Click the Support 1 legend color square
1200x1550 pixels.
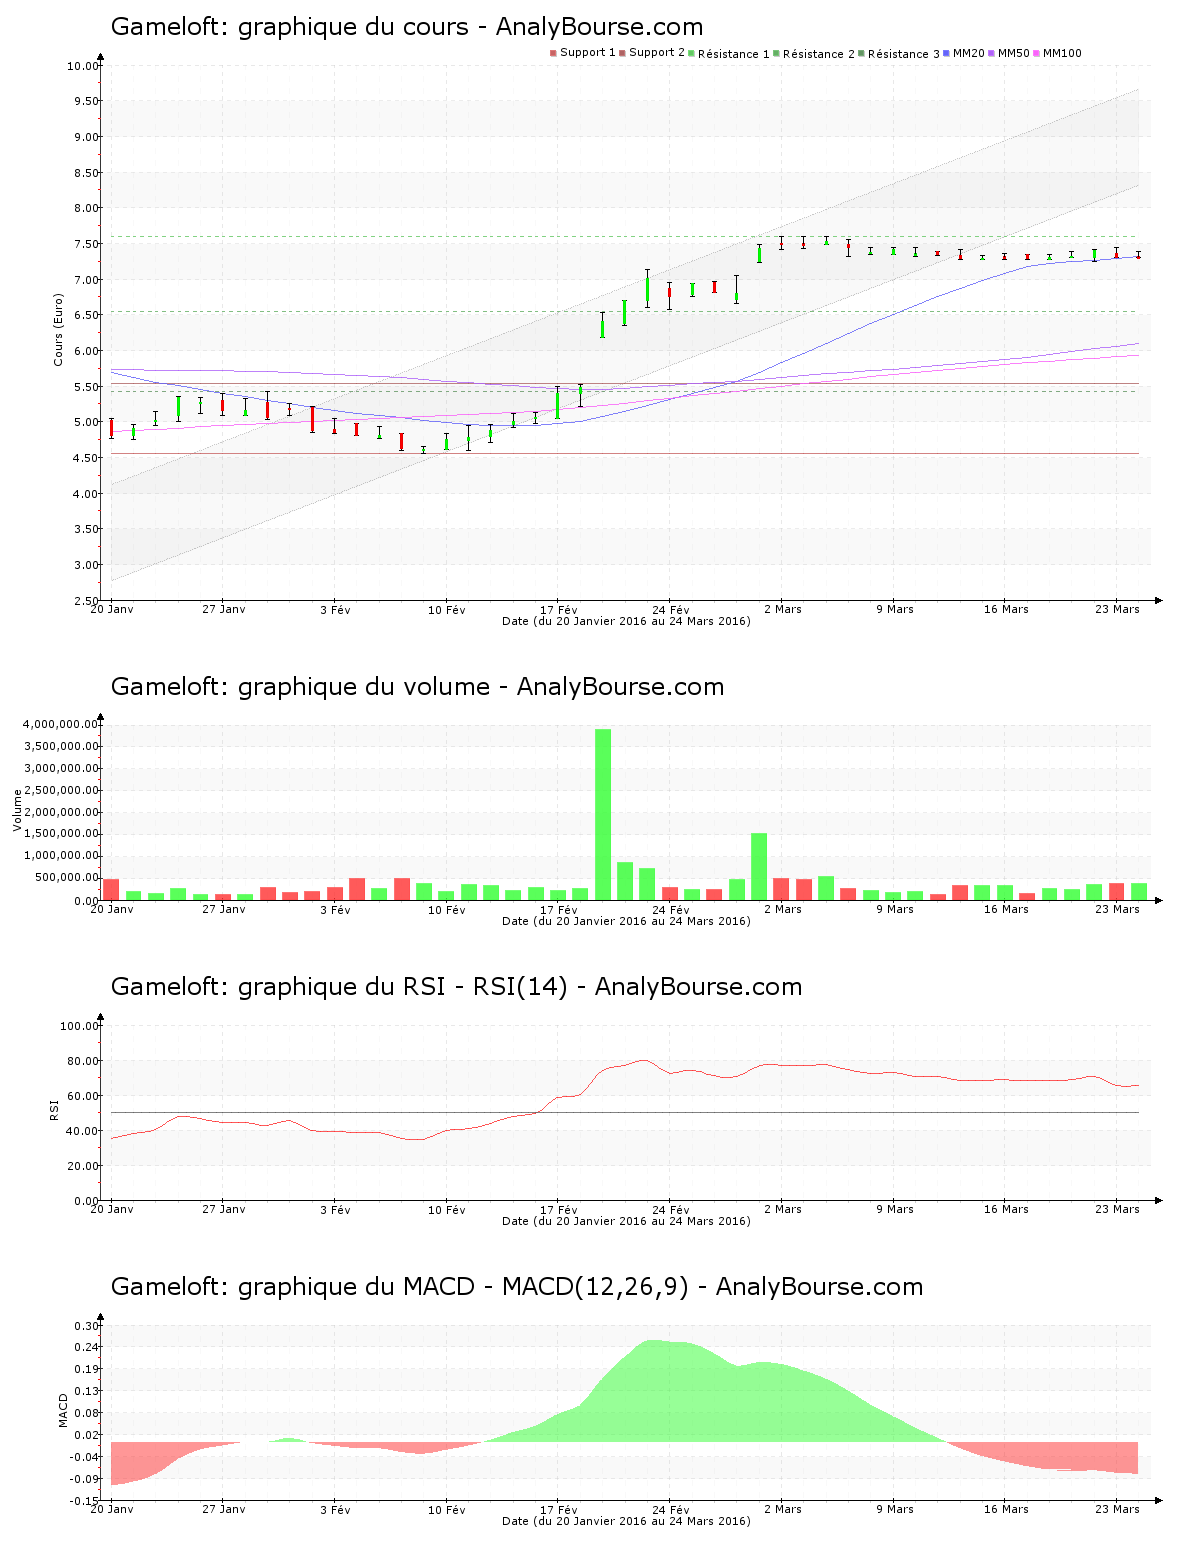click(x=553, y=53)
